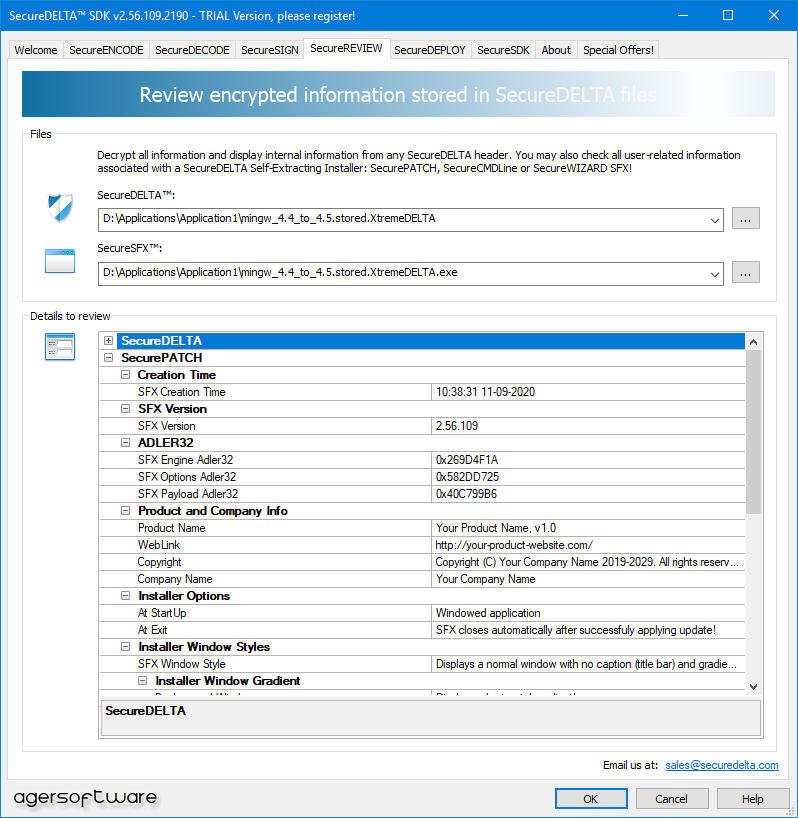Image resolution: width=798 pixels, height=818 pixels.
Task: Click the details list scrollbar thumb
Action: [753, 432]
